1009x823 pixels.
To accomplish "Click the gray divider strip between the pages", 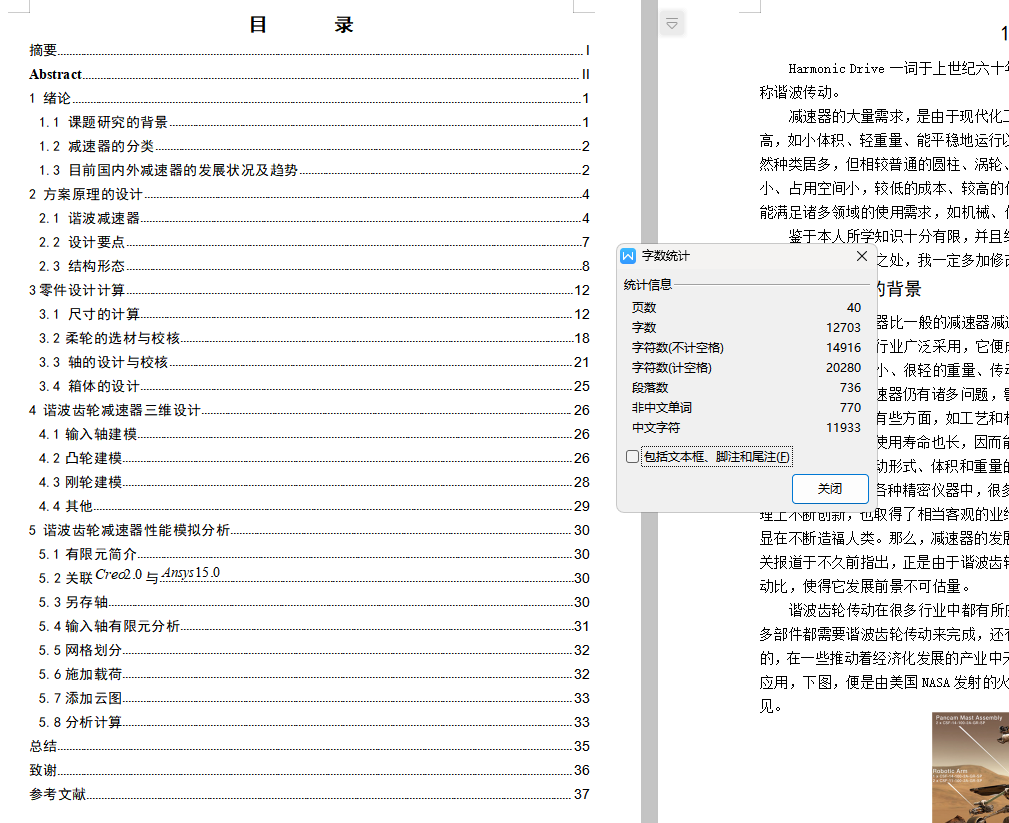I will click(651, 400).
